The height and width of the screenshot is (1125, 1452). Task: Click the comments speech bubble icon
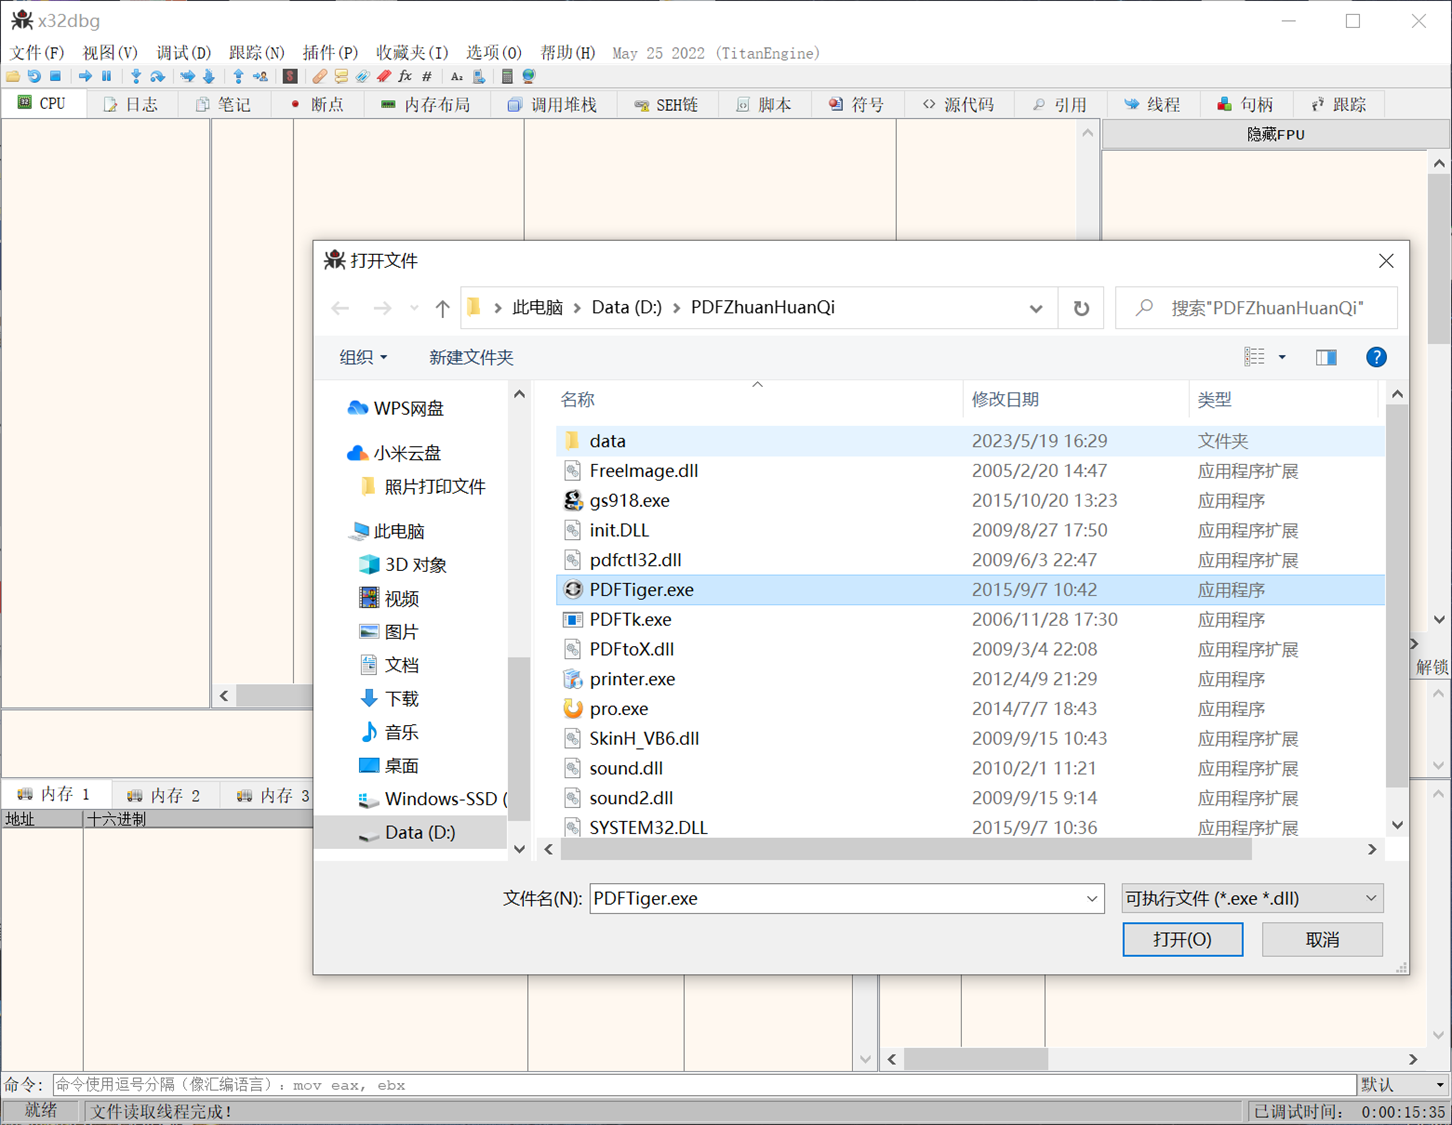pos(341,76)
